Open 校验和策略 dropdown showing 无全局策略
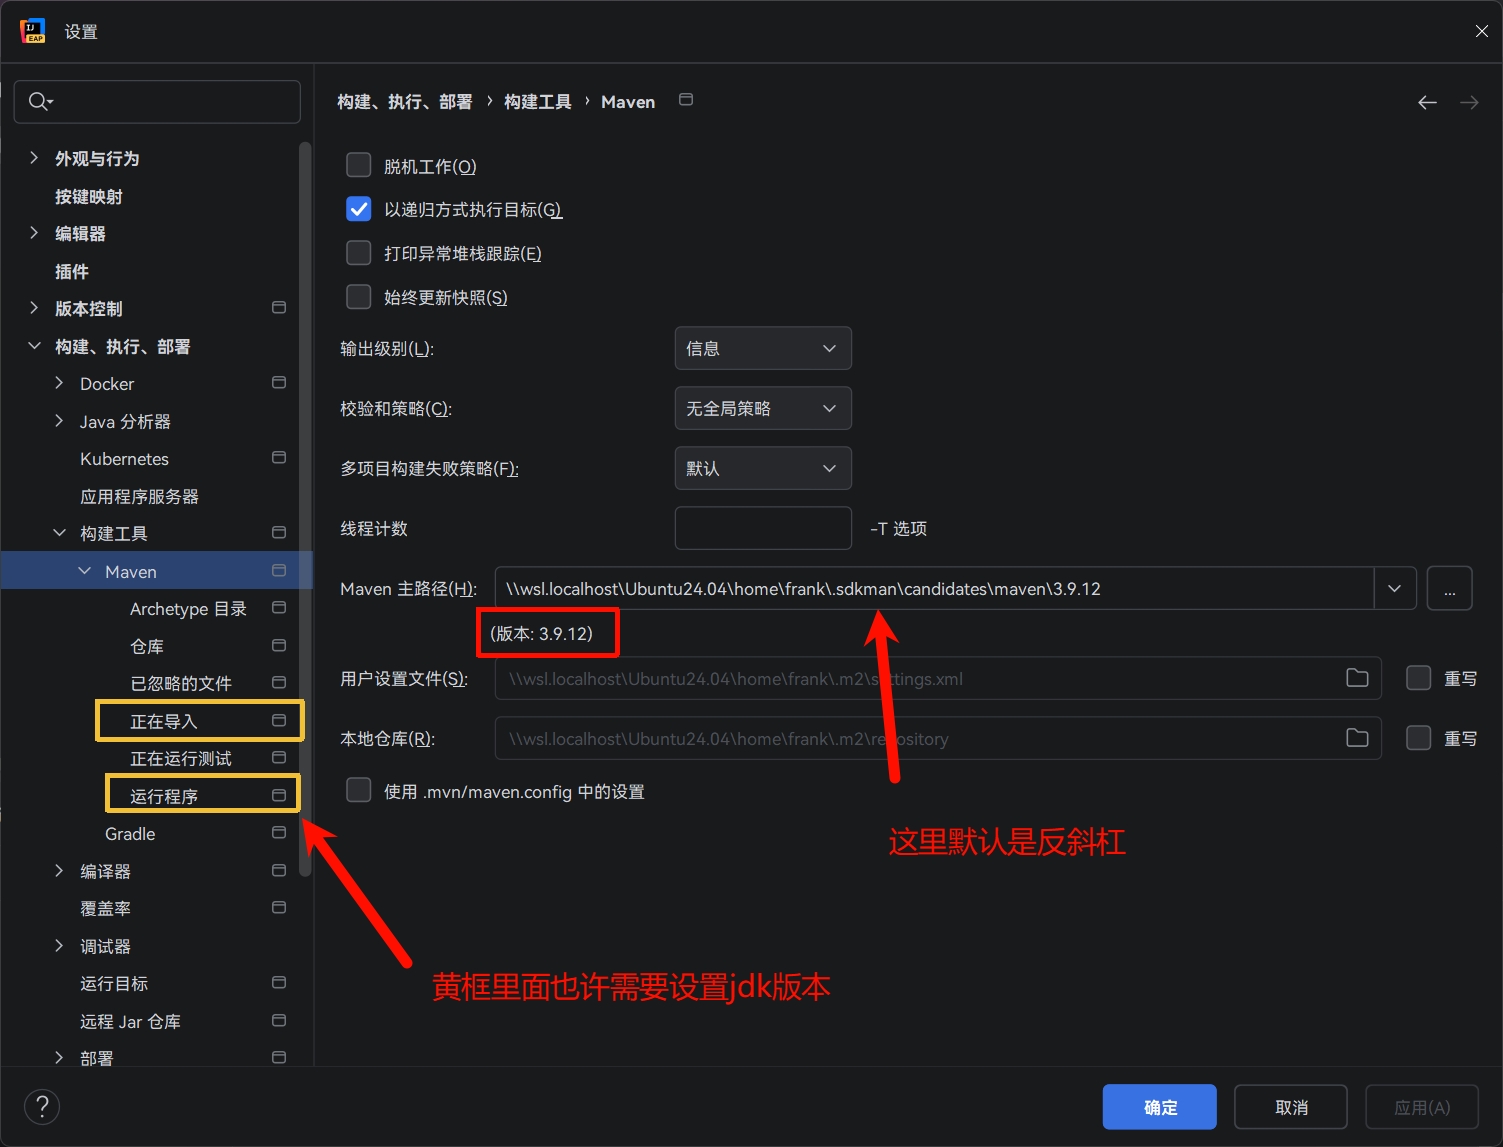The width and height of the screenshot is (1503, 1147). pos(763,408)
